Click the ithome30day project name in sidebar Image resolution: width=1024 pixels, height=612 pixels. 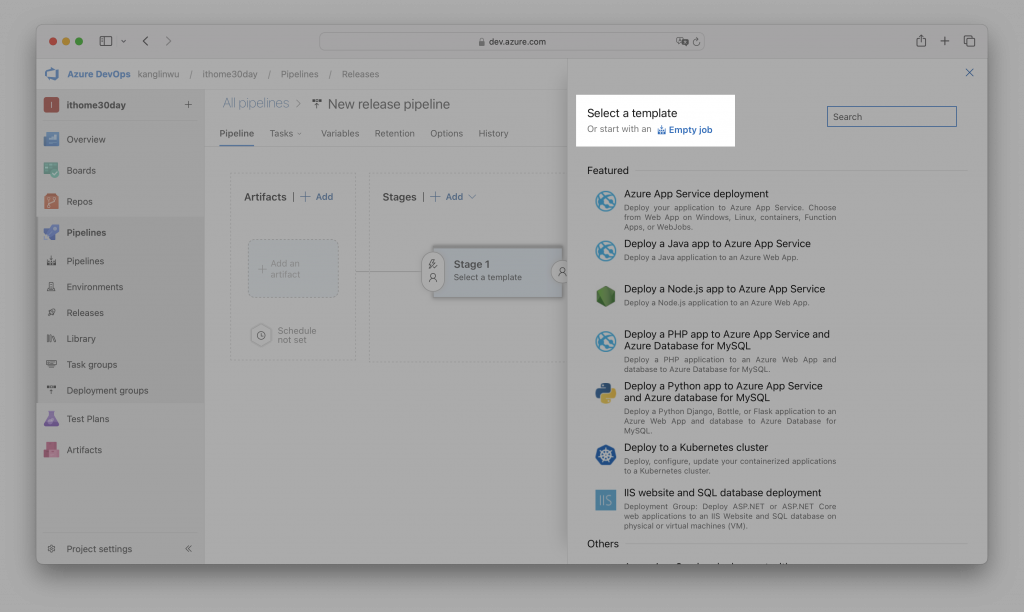pos(96,105)
